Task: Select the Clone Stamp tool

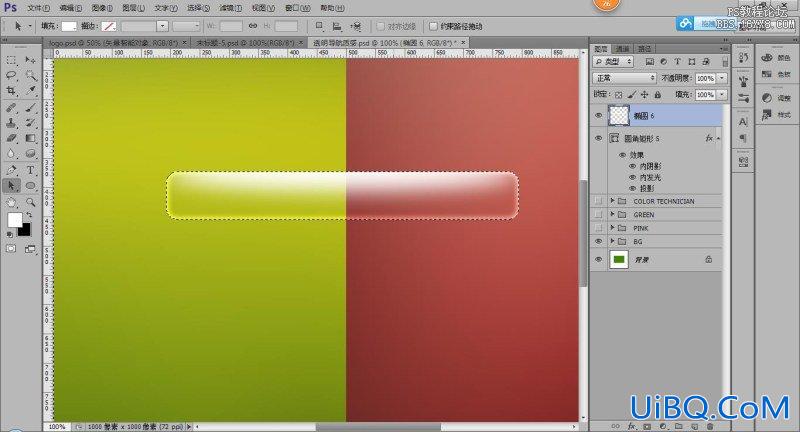Action: coord(11,123)
